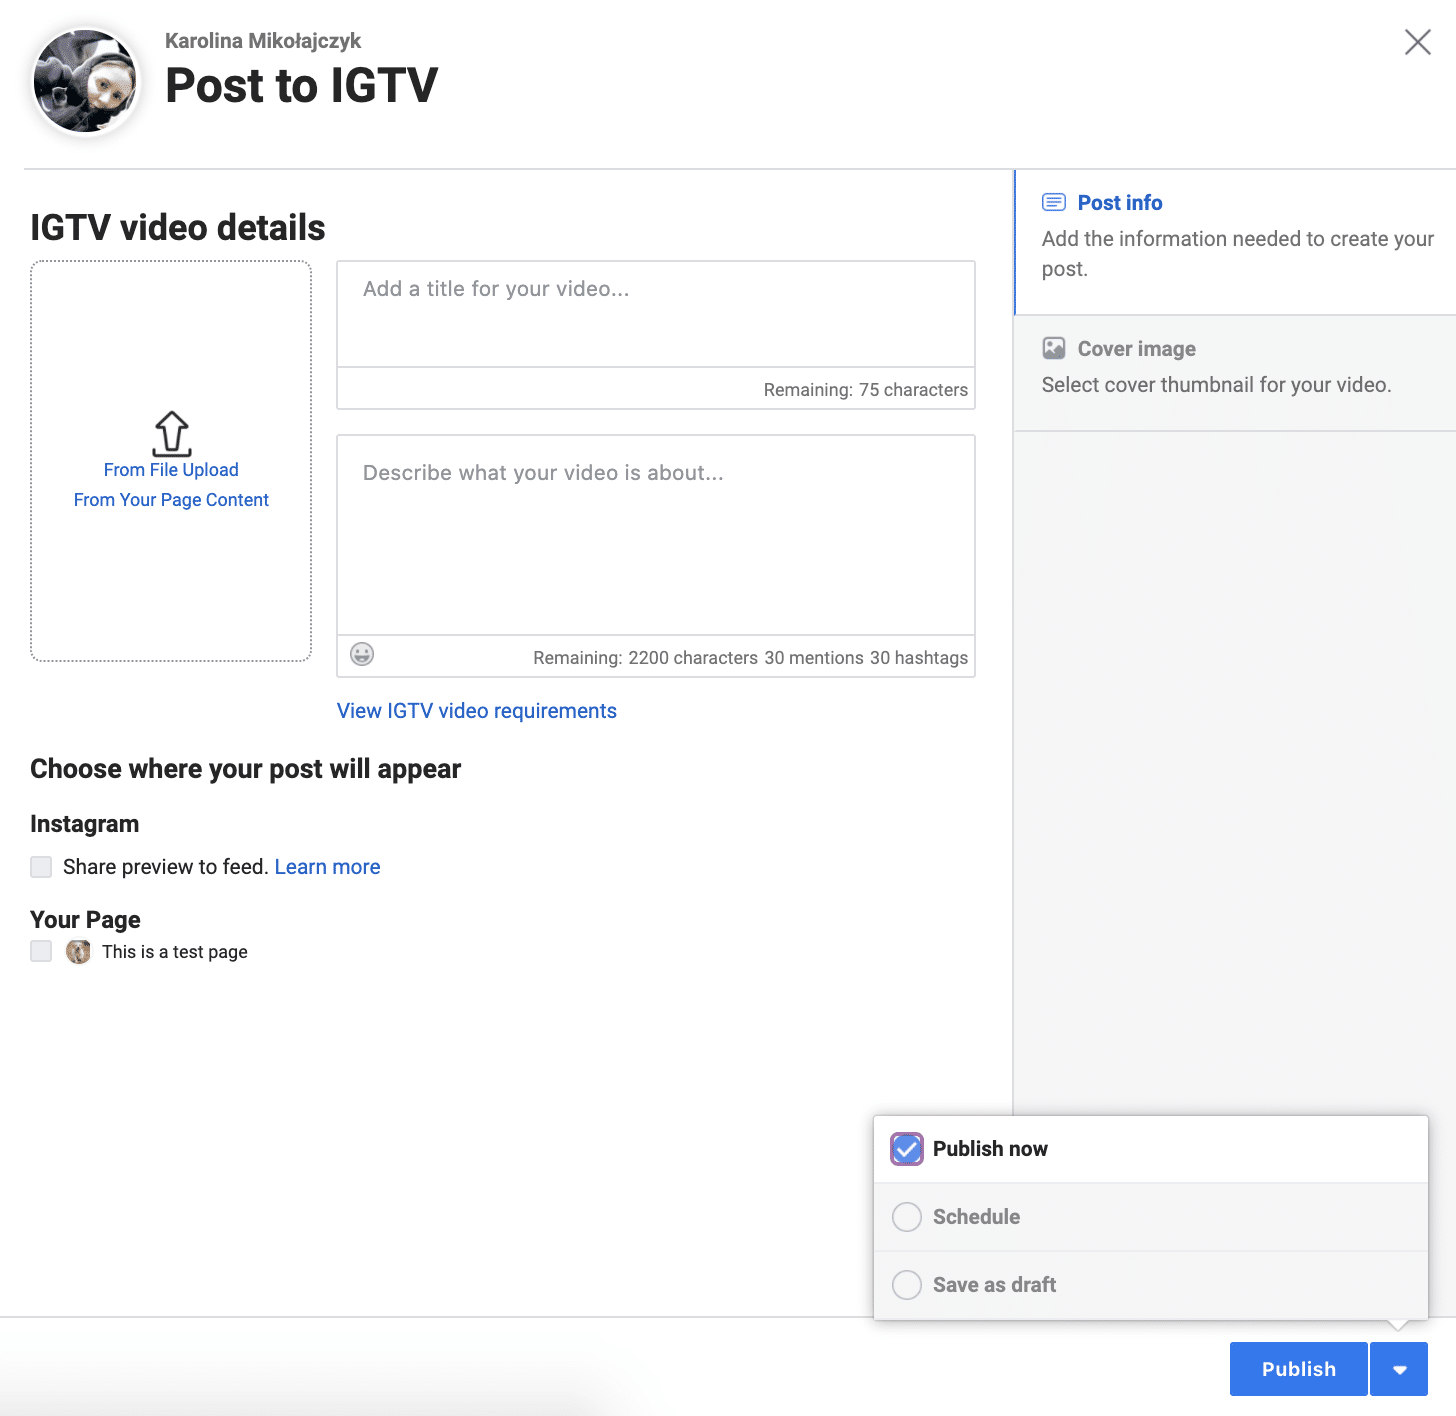Open the publish options dropdown arrow
The height and width of the screenshot is (1416, 1456).
tap(1399, 1369)
